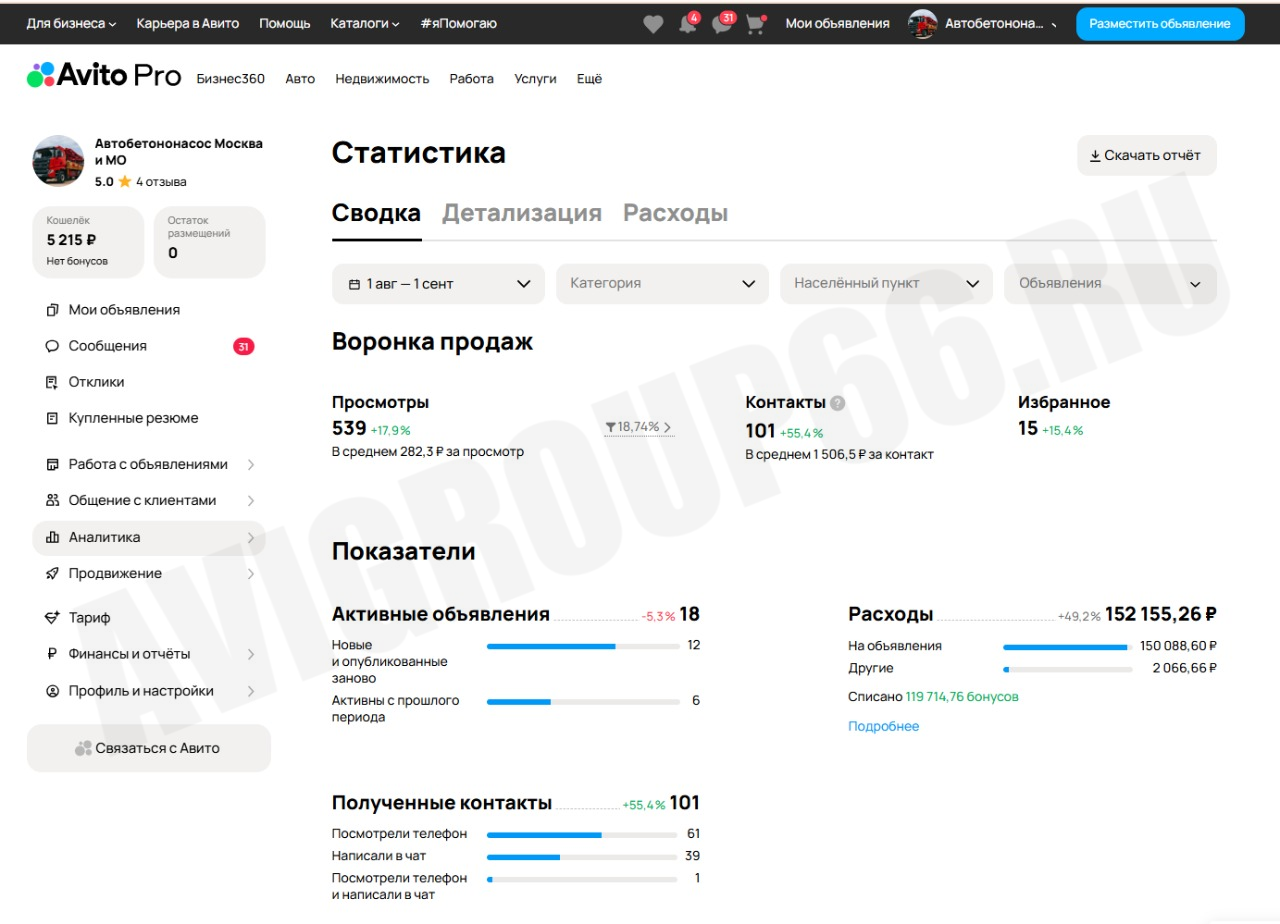The width and height of the screenshot is (1280, 924).
Task: Click the Скачать отчёт button
Action: [x=1147, y=155]
